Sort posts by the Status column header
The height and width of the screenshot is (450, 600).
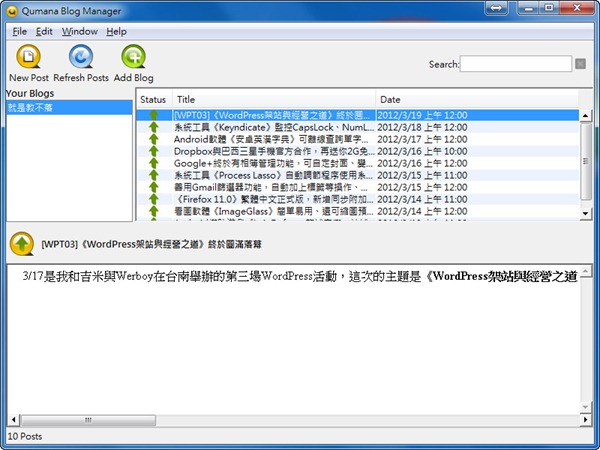point(154,99)
